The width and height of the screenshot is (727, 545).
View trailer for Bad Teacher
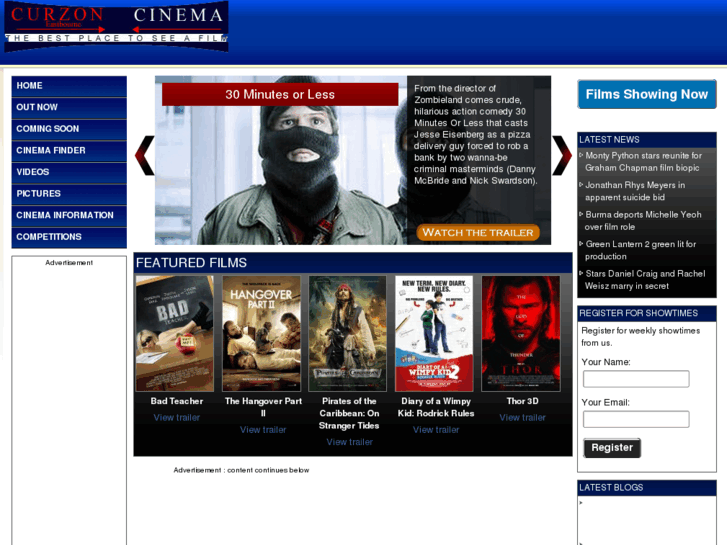[x=177, y=417]
